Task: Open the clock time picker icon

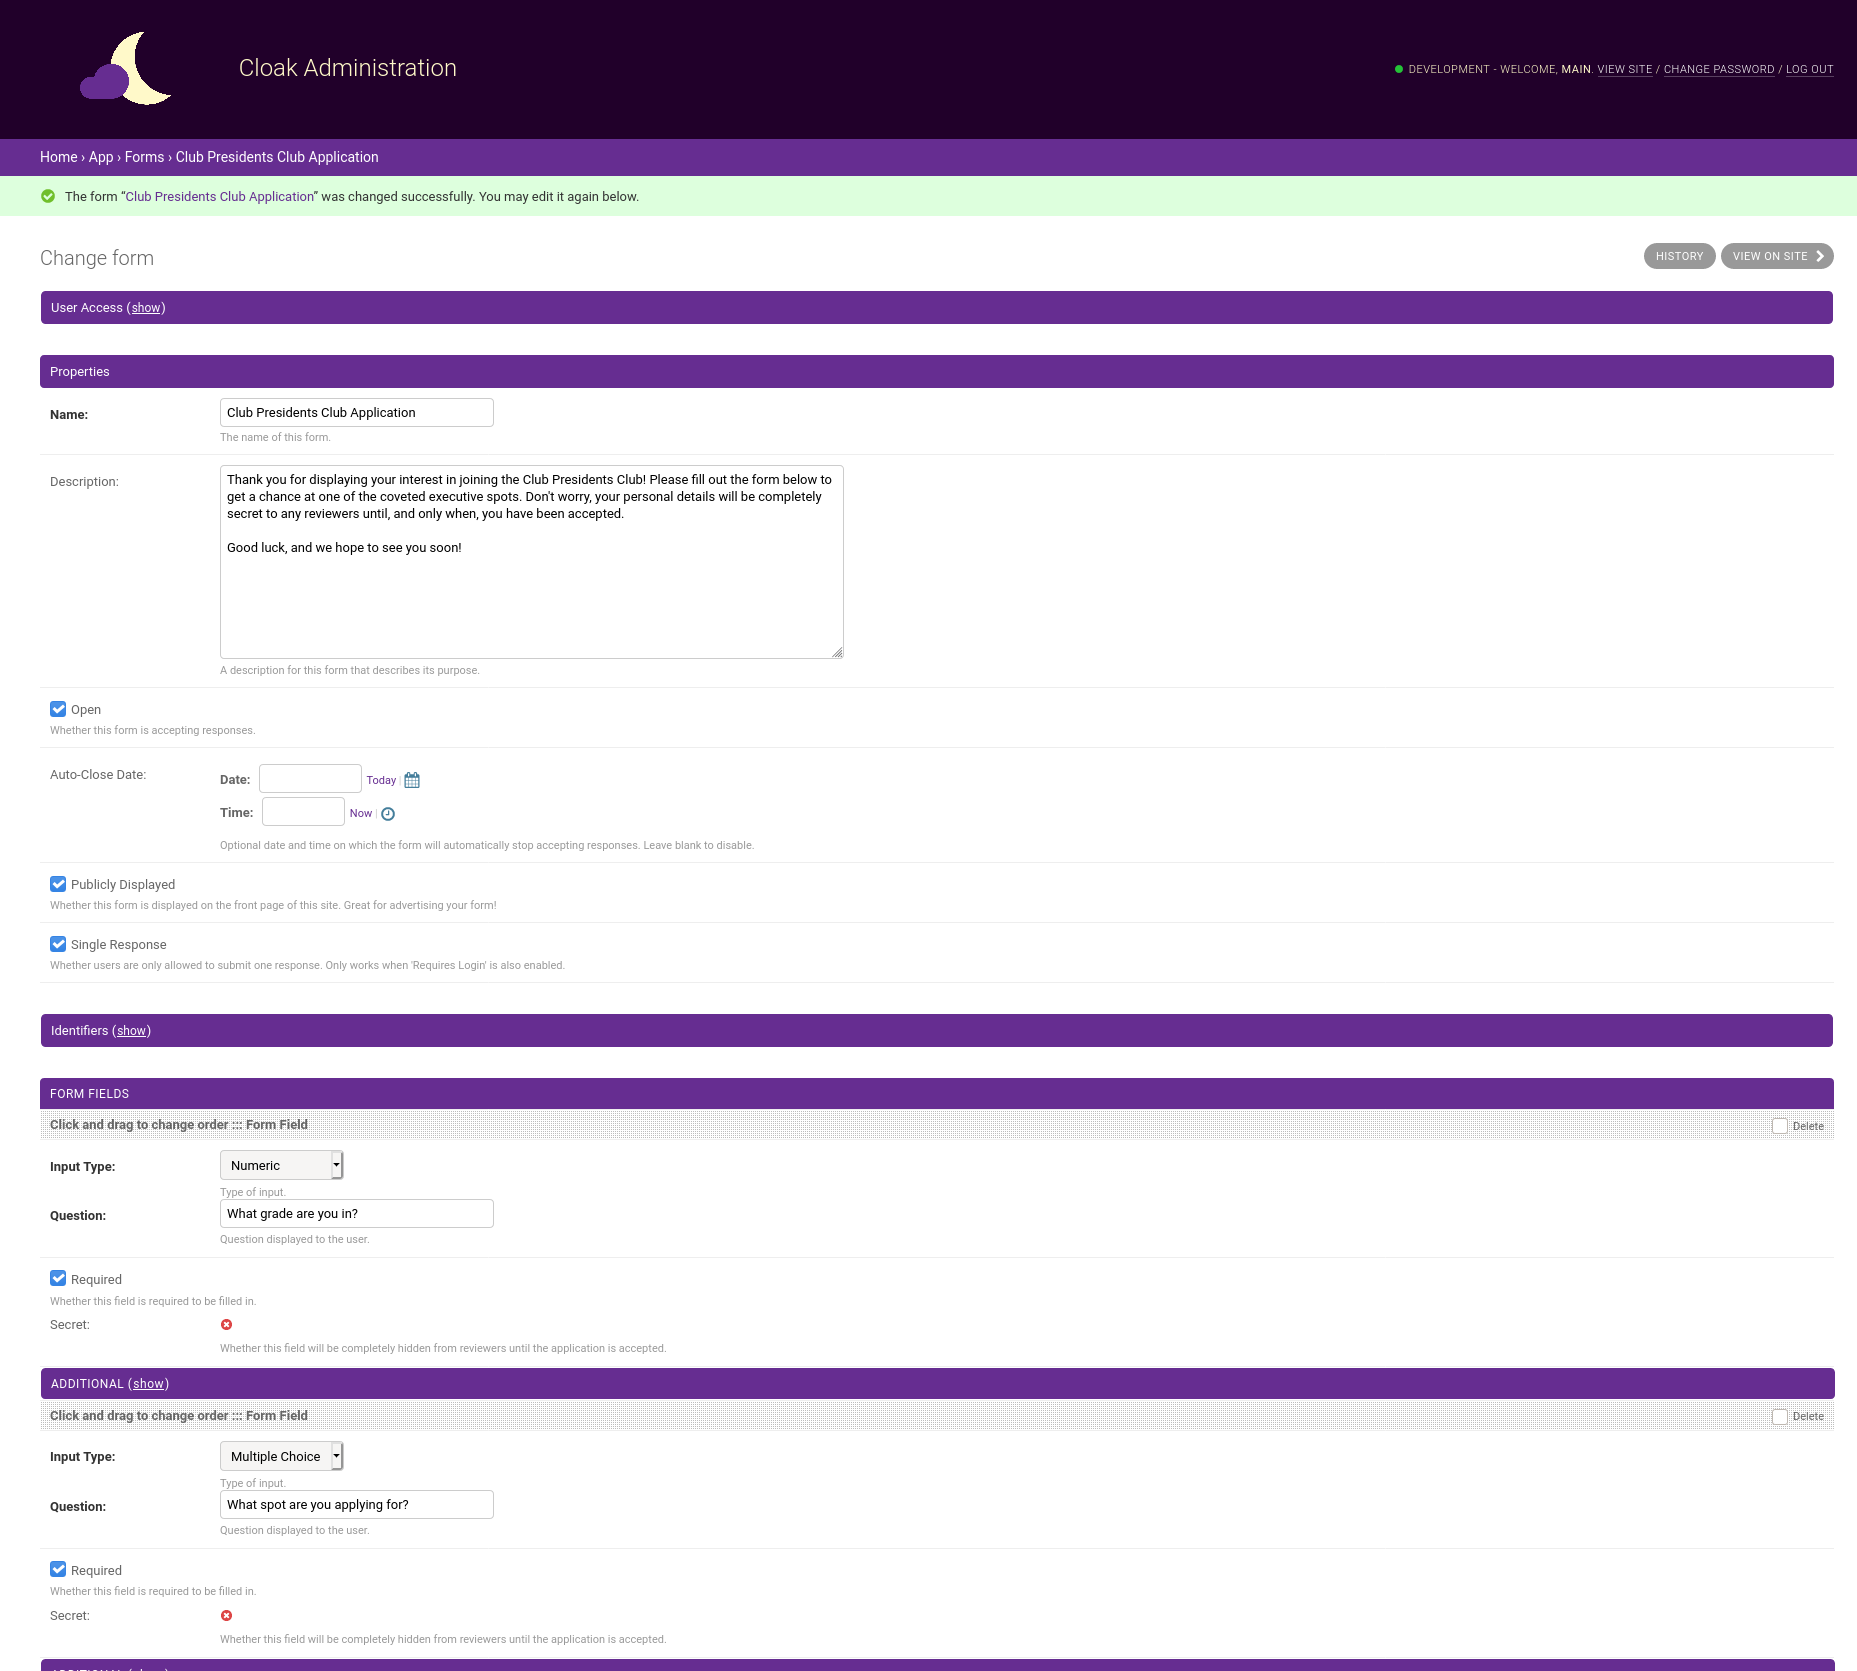Action: (x=388, y=814)
